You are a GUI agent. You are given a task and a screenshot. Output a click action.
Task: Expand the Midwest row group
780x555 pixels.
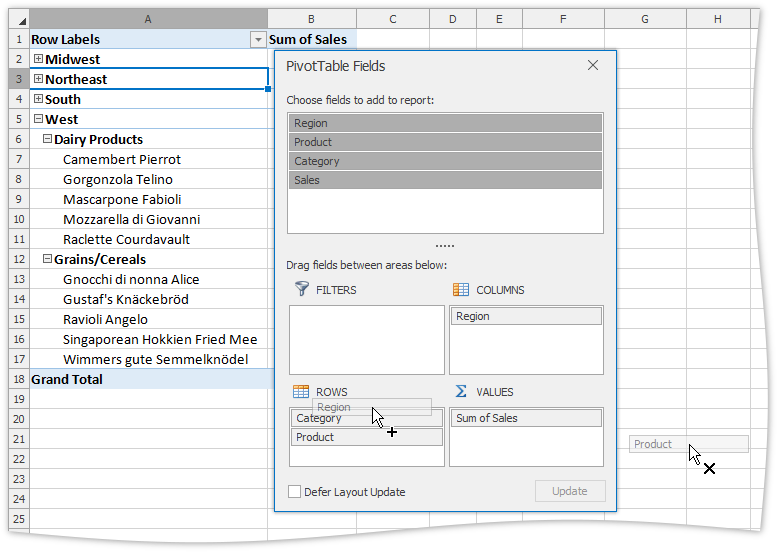(x=38, y=59)
